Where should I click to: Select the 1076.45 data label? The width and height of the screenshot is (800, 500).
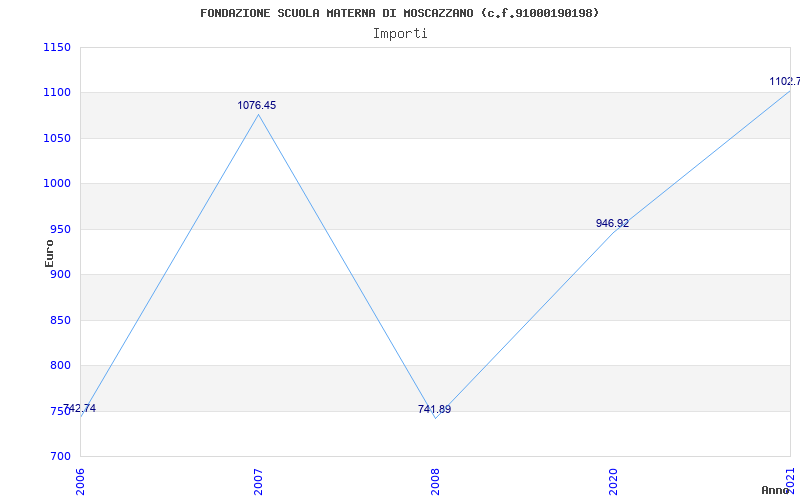257,106
